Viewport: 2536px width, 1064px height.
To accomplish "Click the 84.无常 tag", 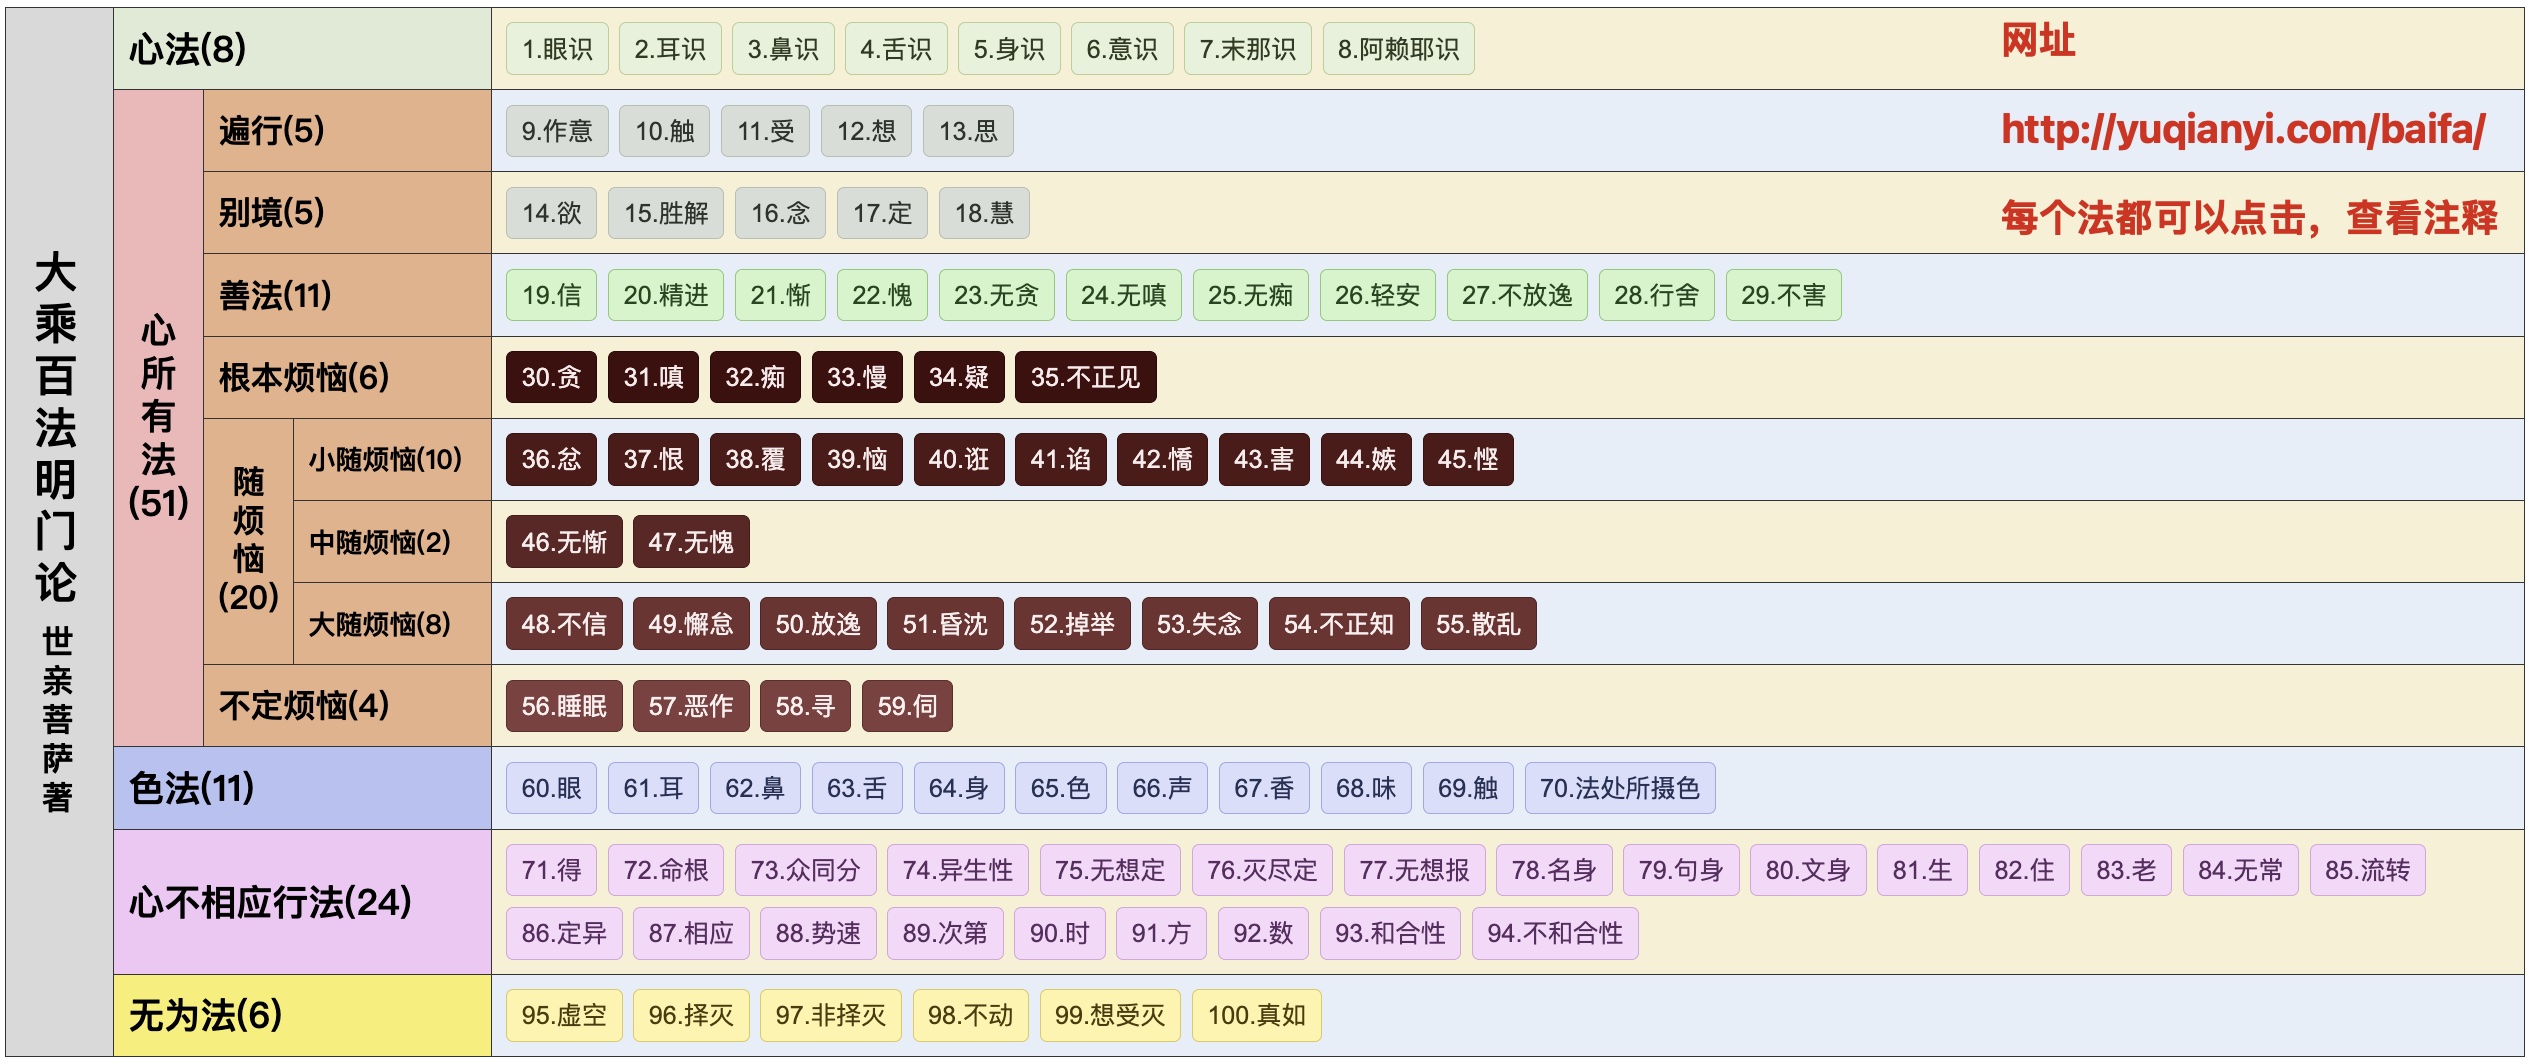I will click(2240, 870).
